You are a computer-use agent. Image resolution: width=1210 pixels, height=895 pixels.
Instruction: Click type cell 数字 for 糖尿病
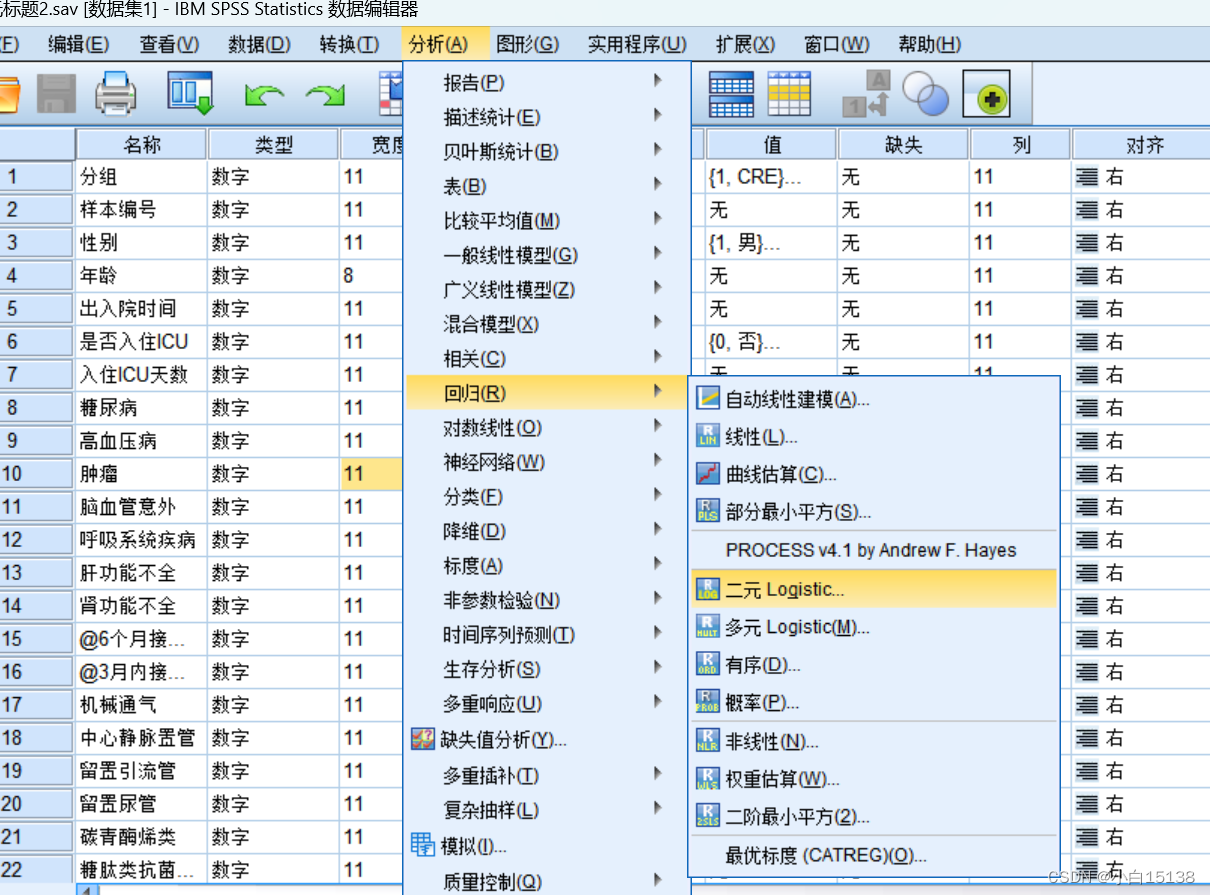tap(273, 408)
